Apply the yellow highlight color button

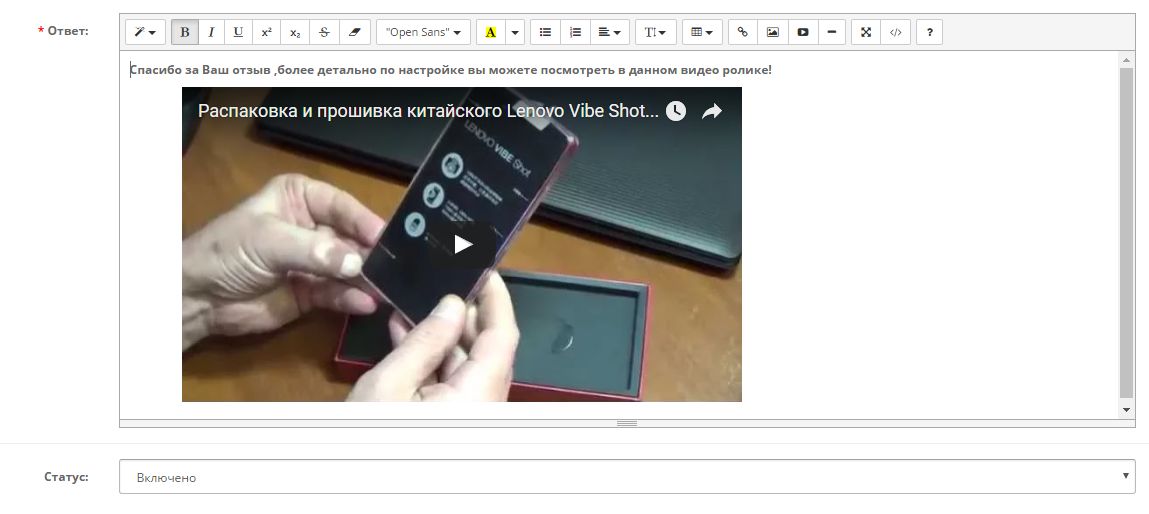491,32
